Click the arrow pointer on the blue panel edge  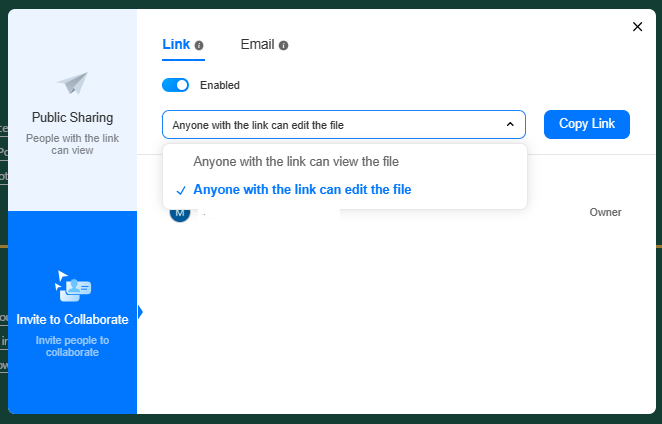140,312
